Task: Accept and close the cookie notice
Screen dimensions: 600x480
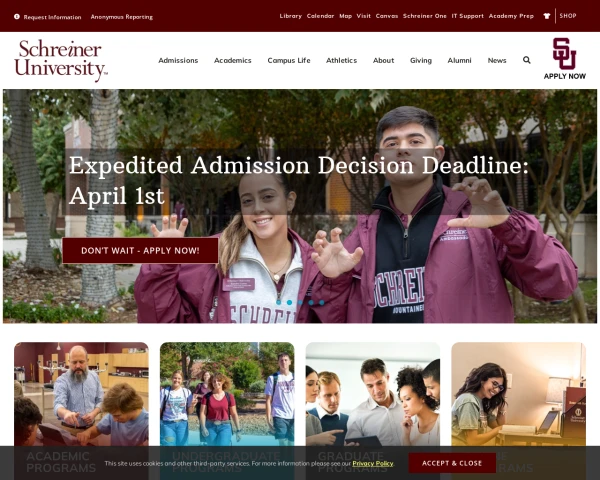Action: 452,463
